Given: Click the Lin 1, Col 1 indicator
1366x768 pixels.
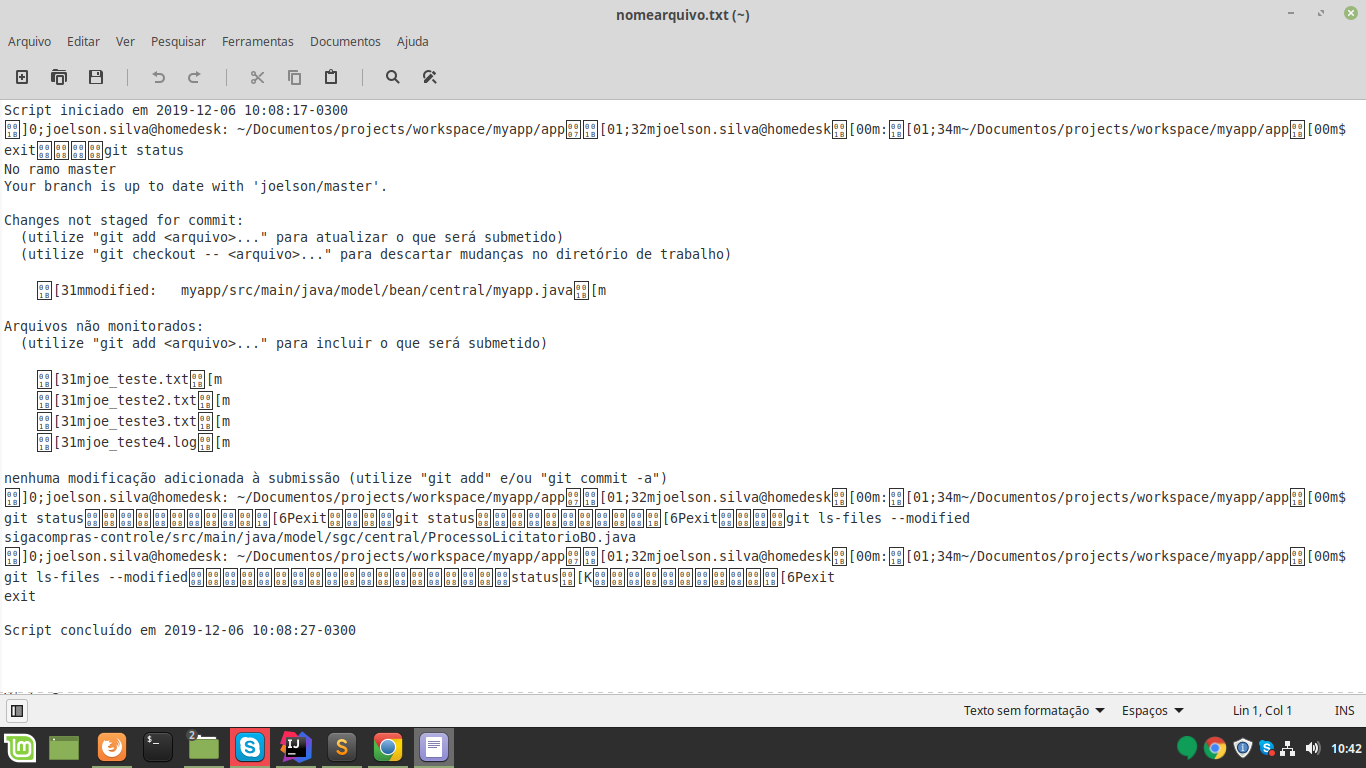Looking at the screenshot, I should click(1262, 711).
